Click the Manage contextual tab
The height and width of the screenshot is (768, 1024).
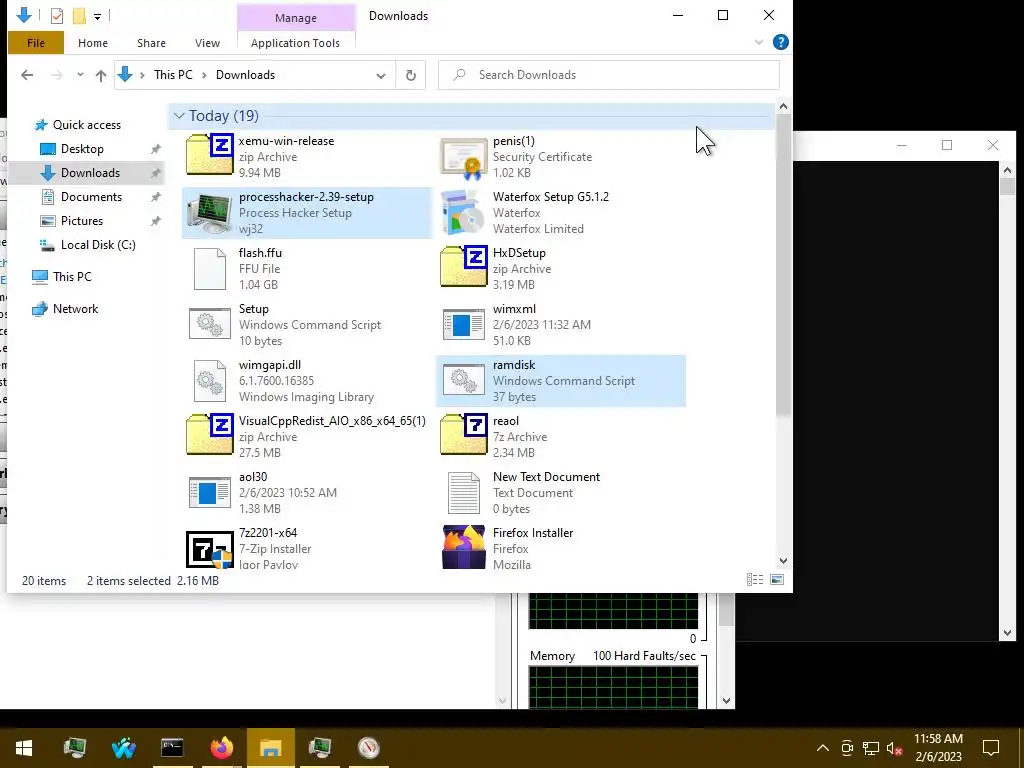click(296, 18)
